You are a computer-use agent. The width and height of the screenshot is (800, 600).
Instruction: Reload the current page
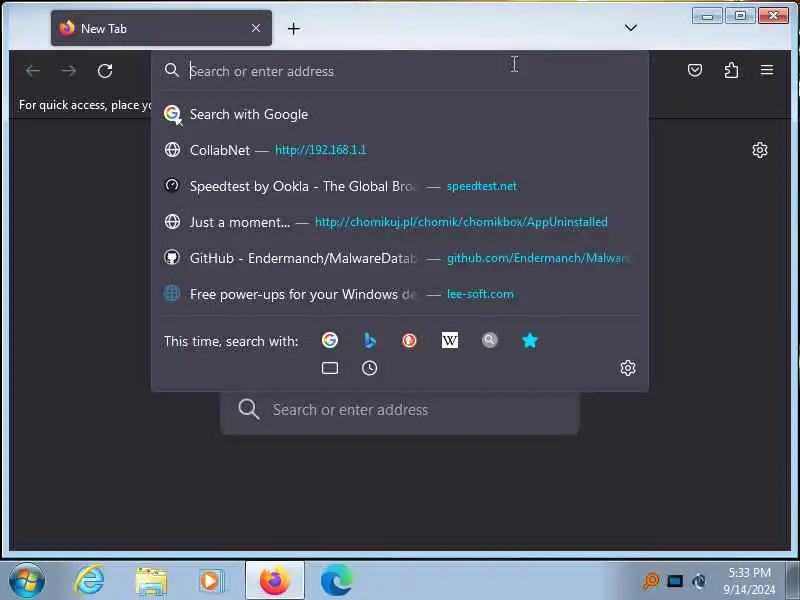(105, 70)
